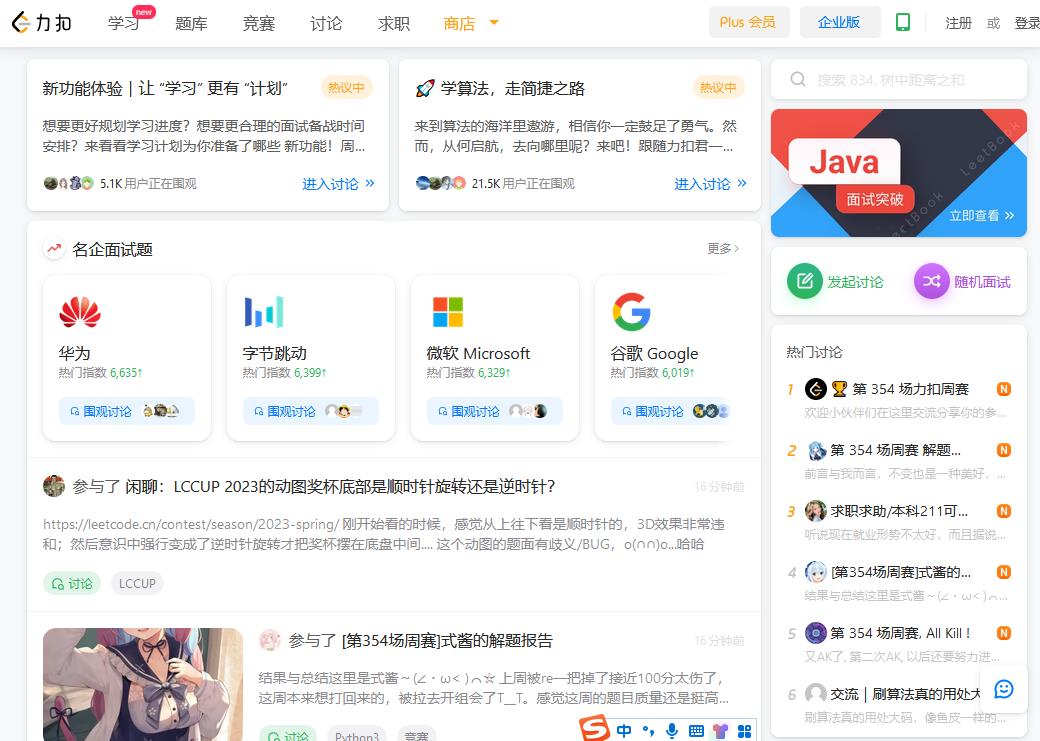1040x741 pixels.
Task: Open the Java 面试突破 banner
Action: tap(898, 173)
